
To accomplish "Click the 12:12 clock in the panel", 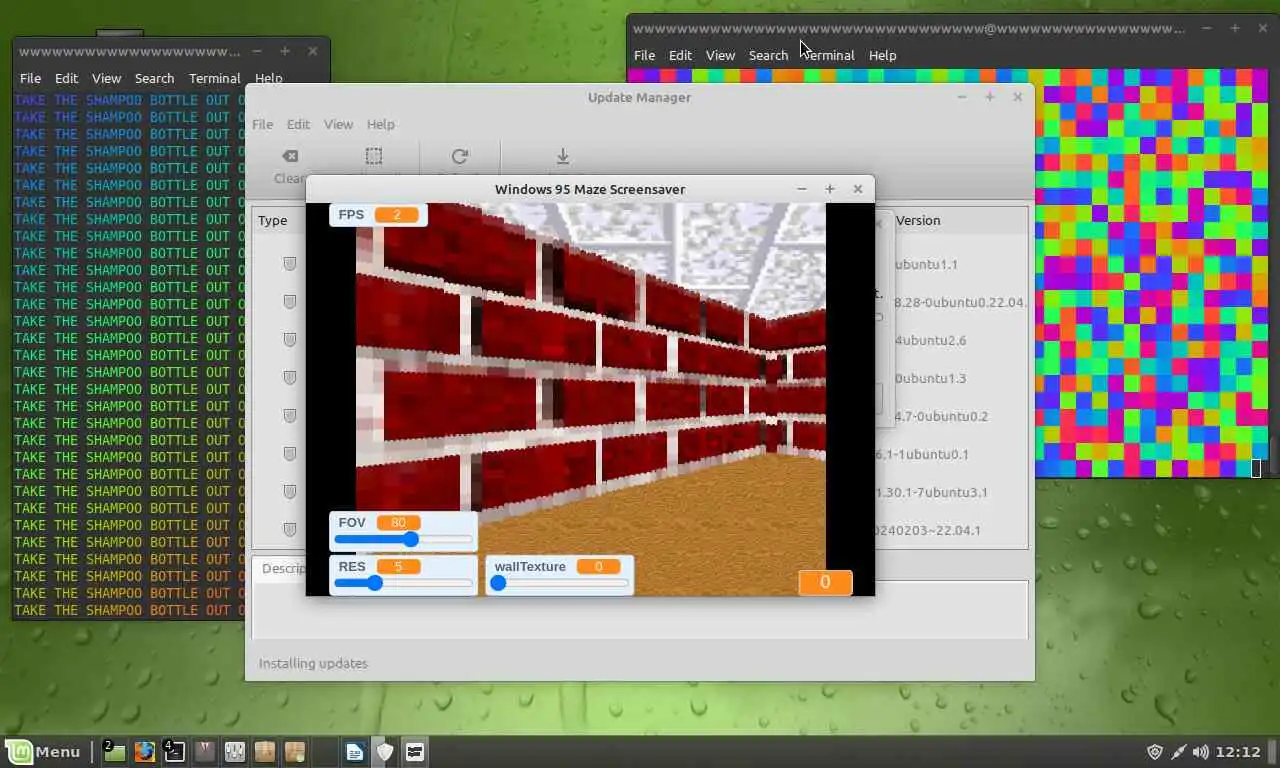I will coord(1240,752).
